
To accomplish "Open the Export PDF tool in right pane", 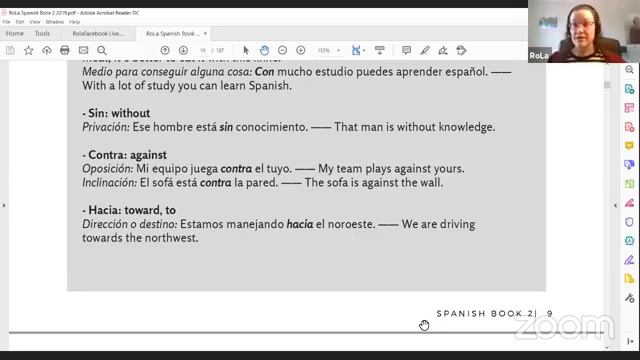I will pos(629,89).
